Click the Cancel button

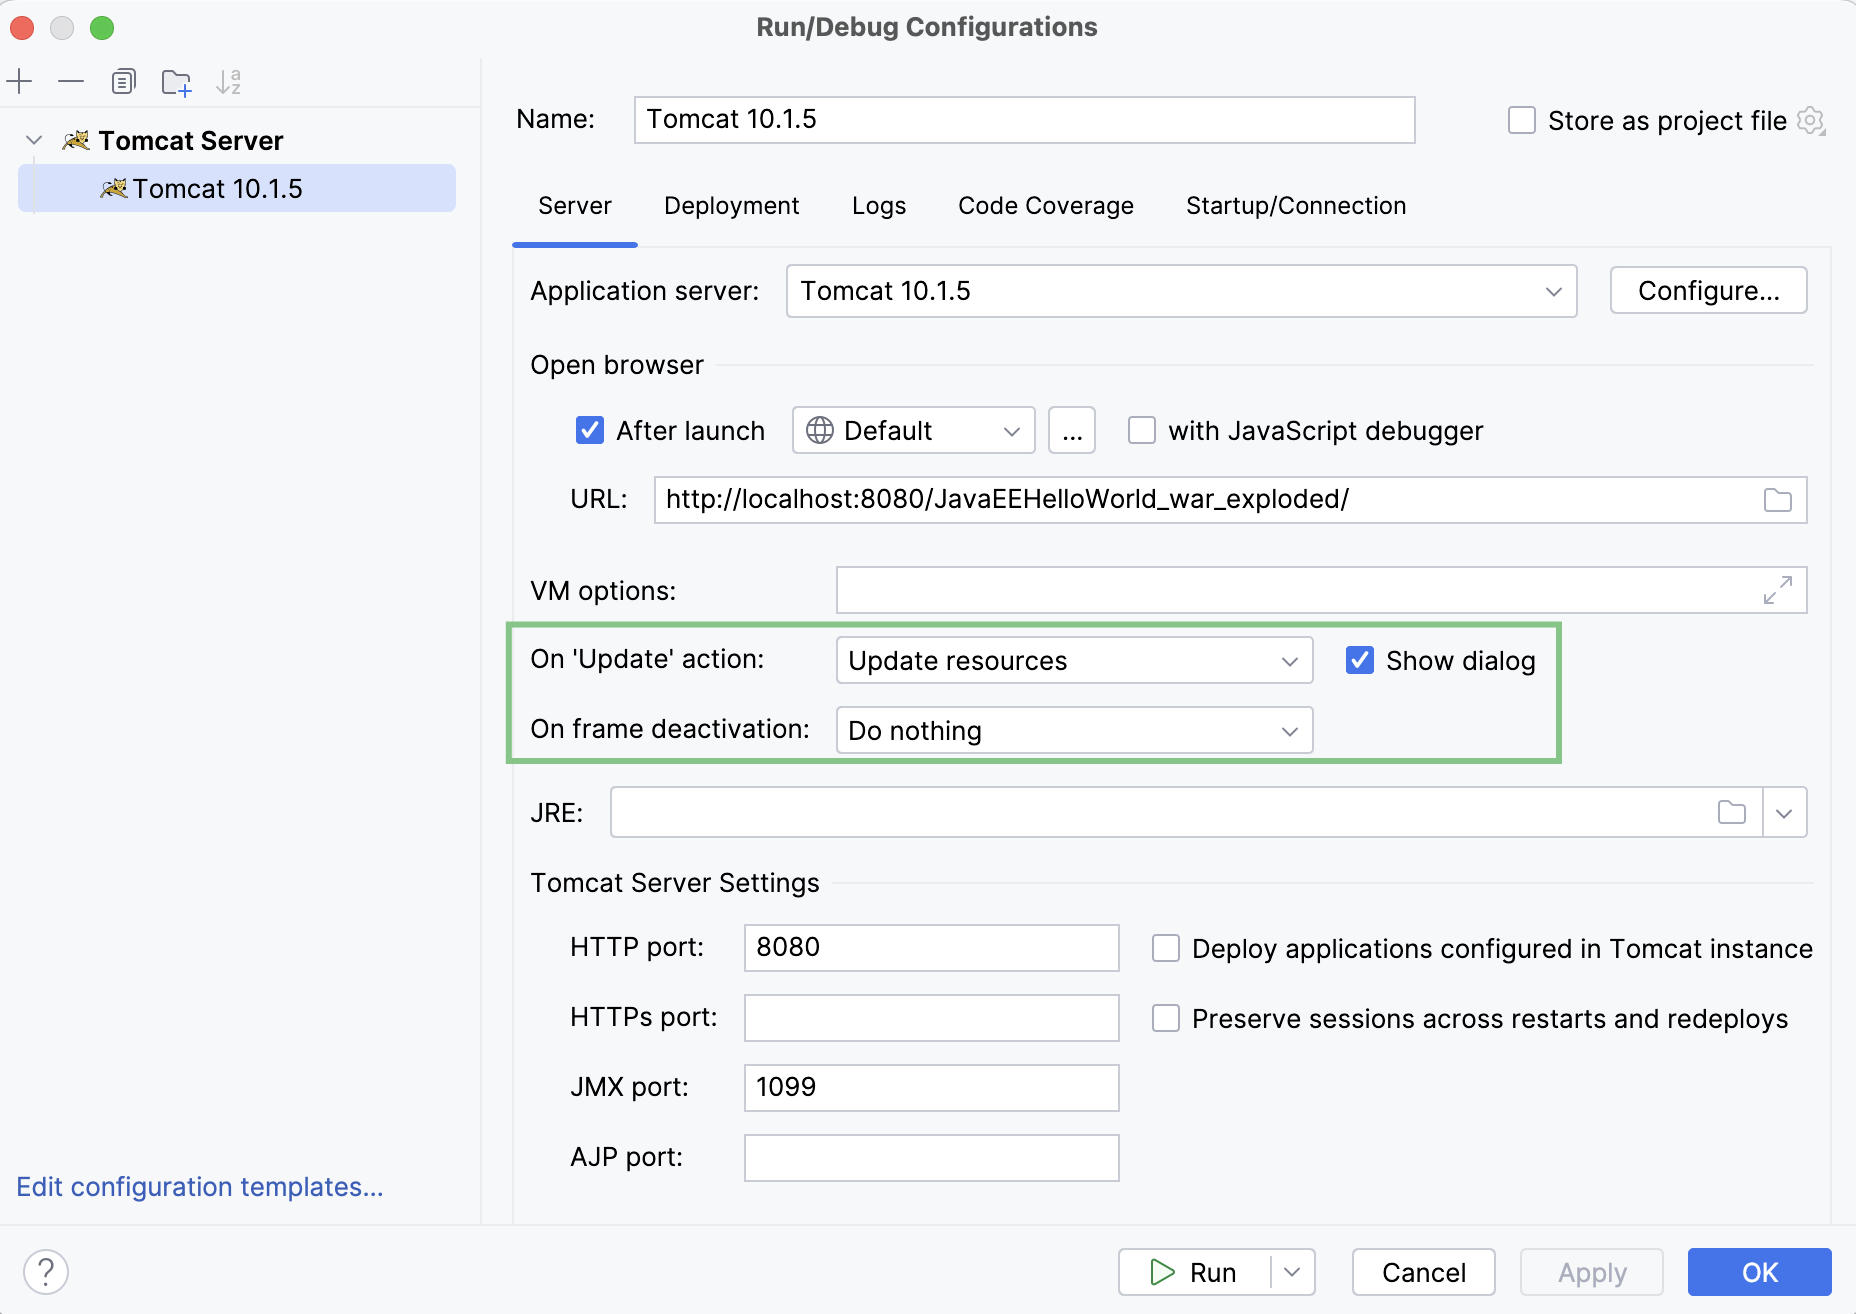[x=1423, y=1272]
